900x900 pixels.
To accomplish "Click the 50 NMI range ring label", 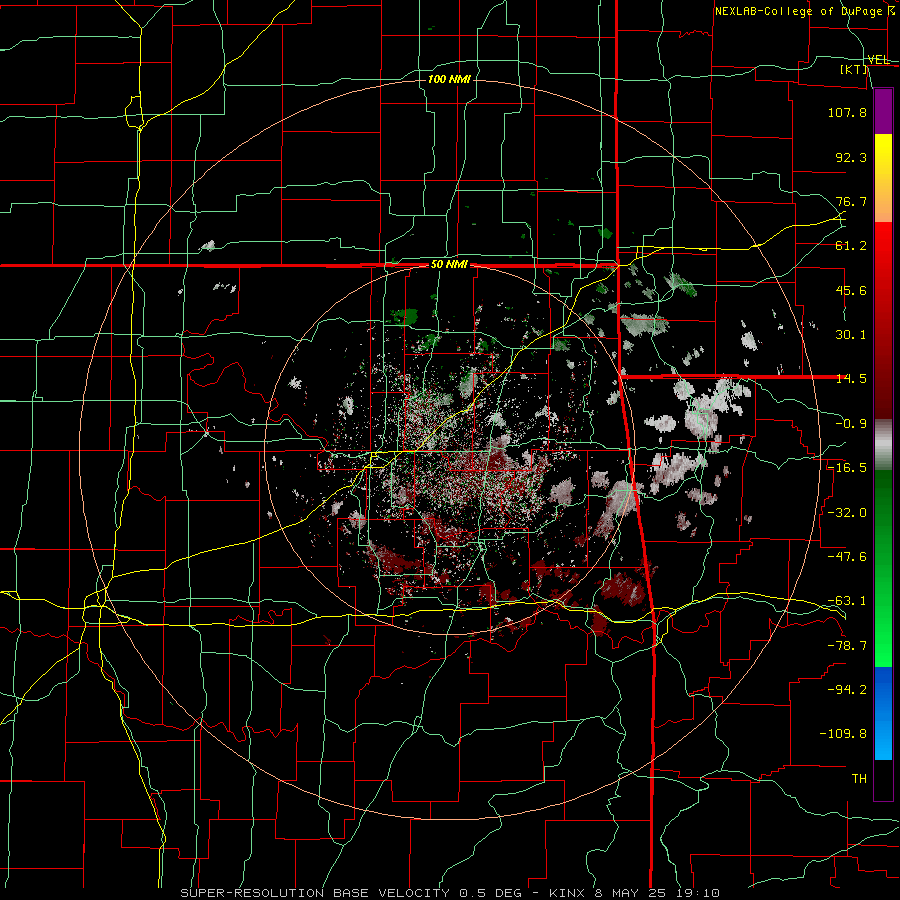I will [x=449, y=265].
